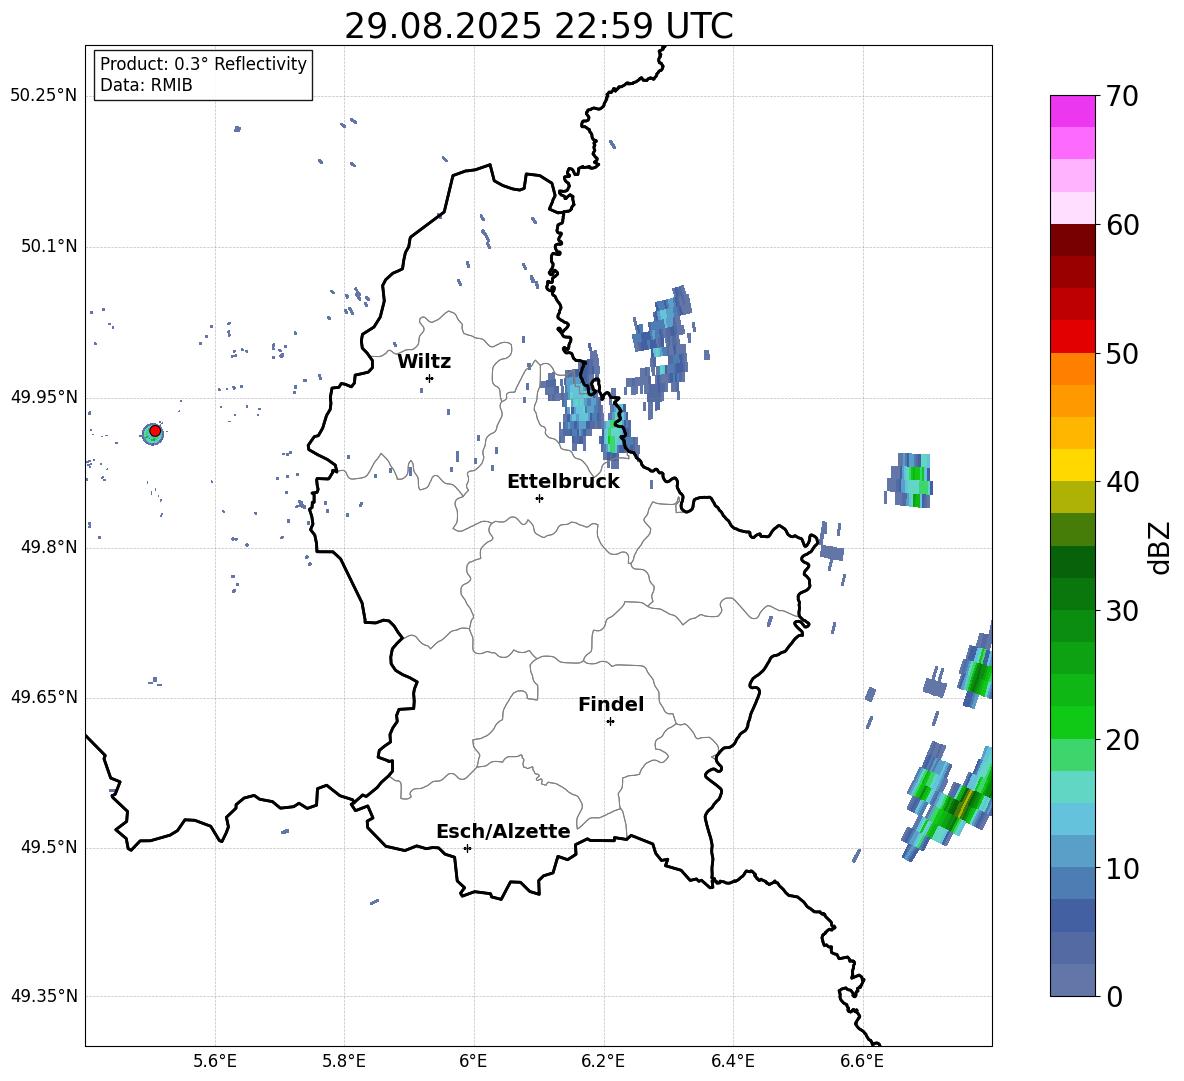The image size is (1184, 1081).
Task: Click the 5.8°E longitude label
Action: point(344,1061)
